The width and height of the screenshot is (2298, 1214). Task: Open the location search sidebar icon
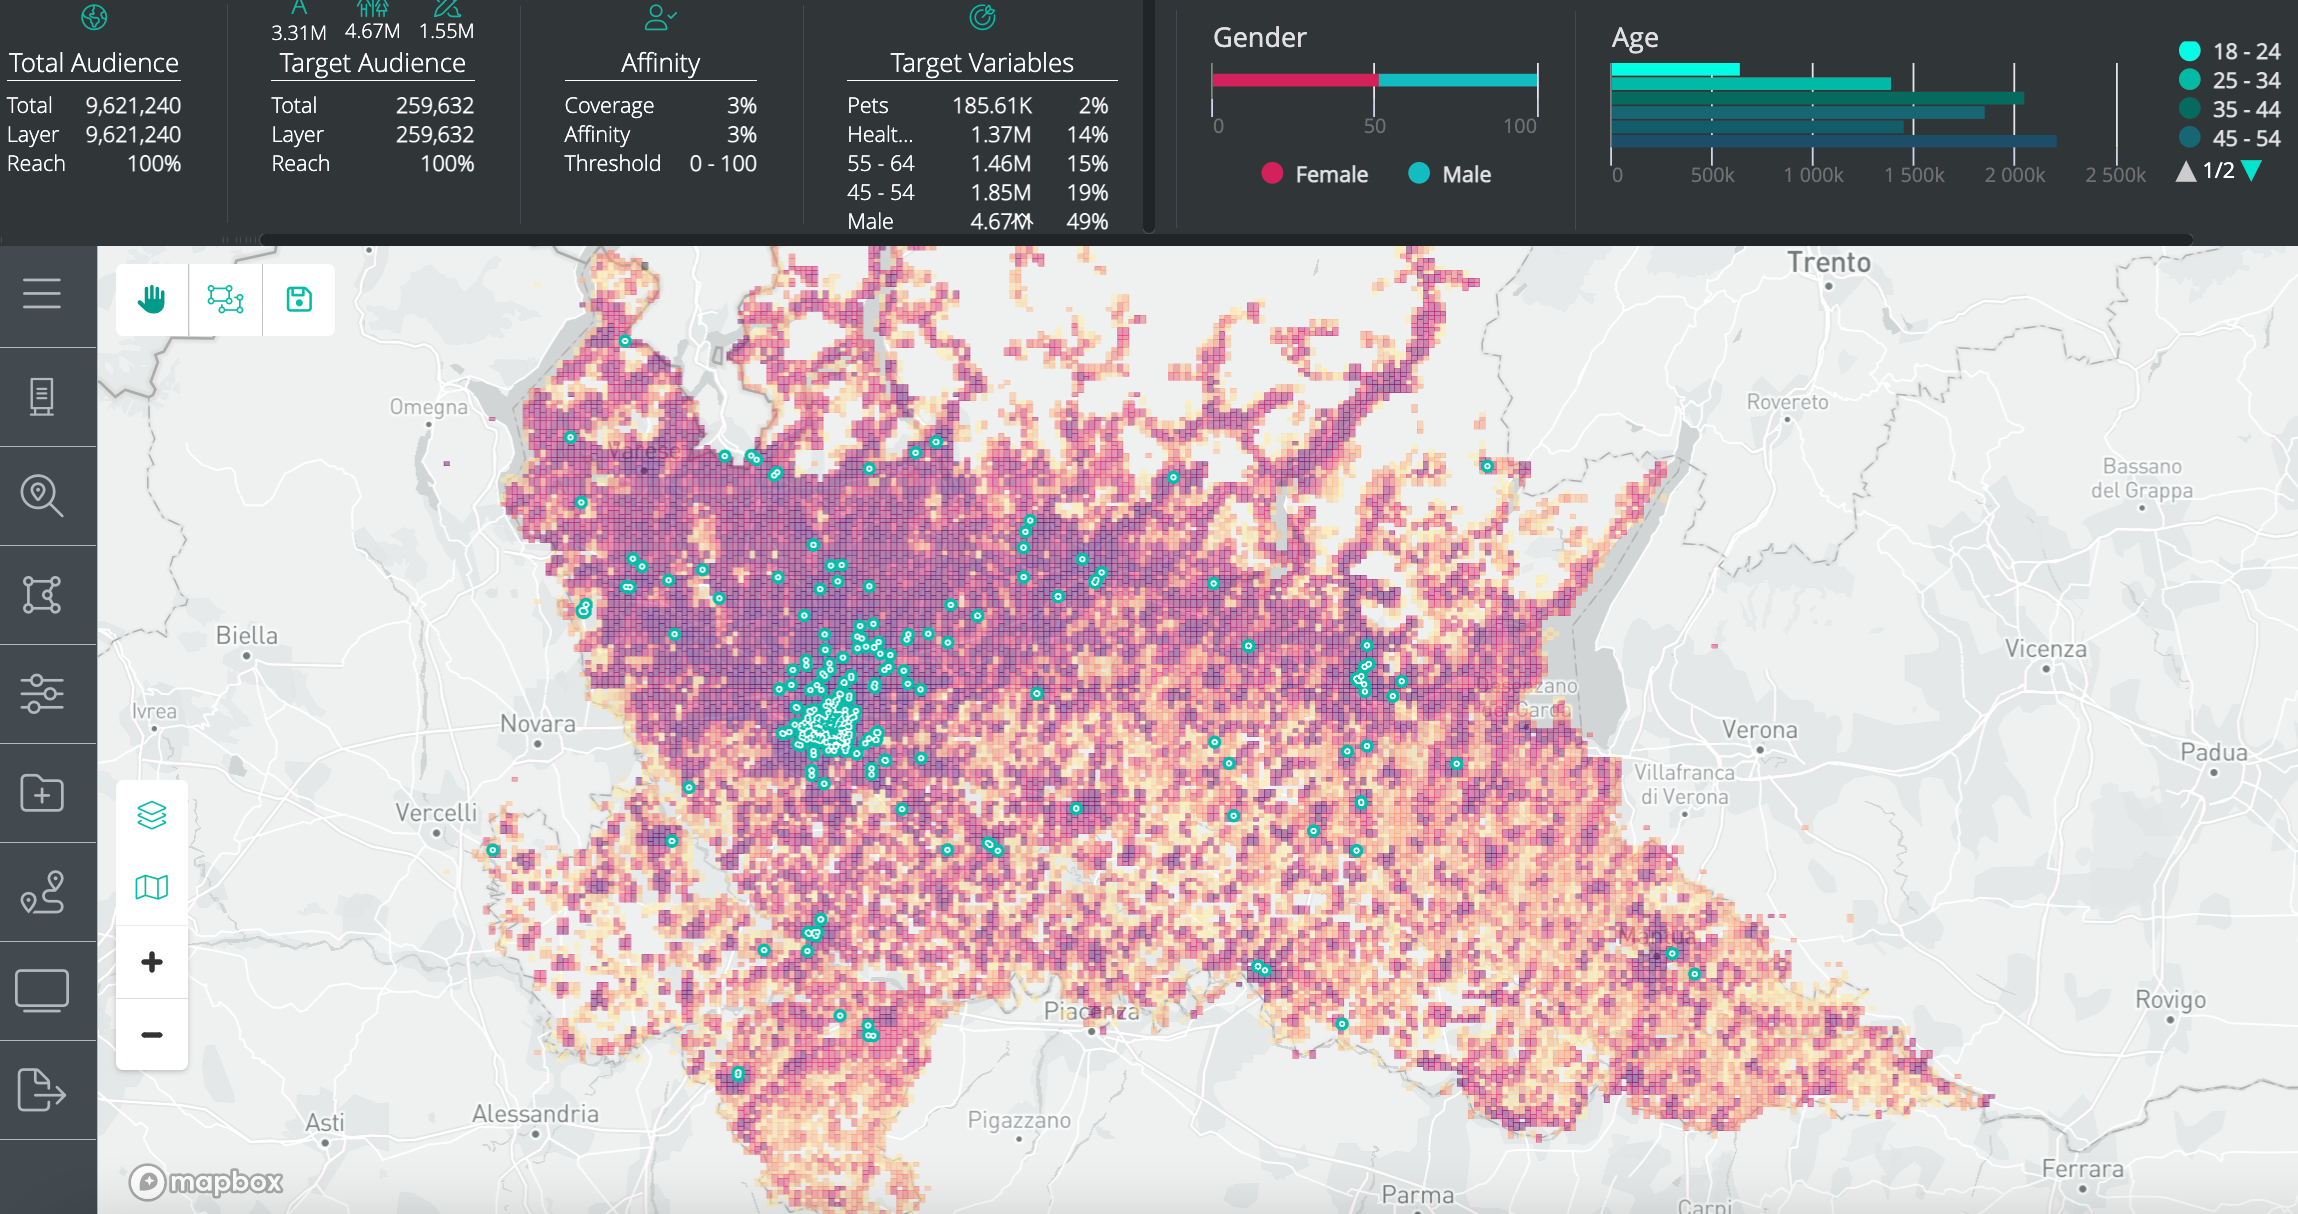pos(42,495)
